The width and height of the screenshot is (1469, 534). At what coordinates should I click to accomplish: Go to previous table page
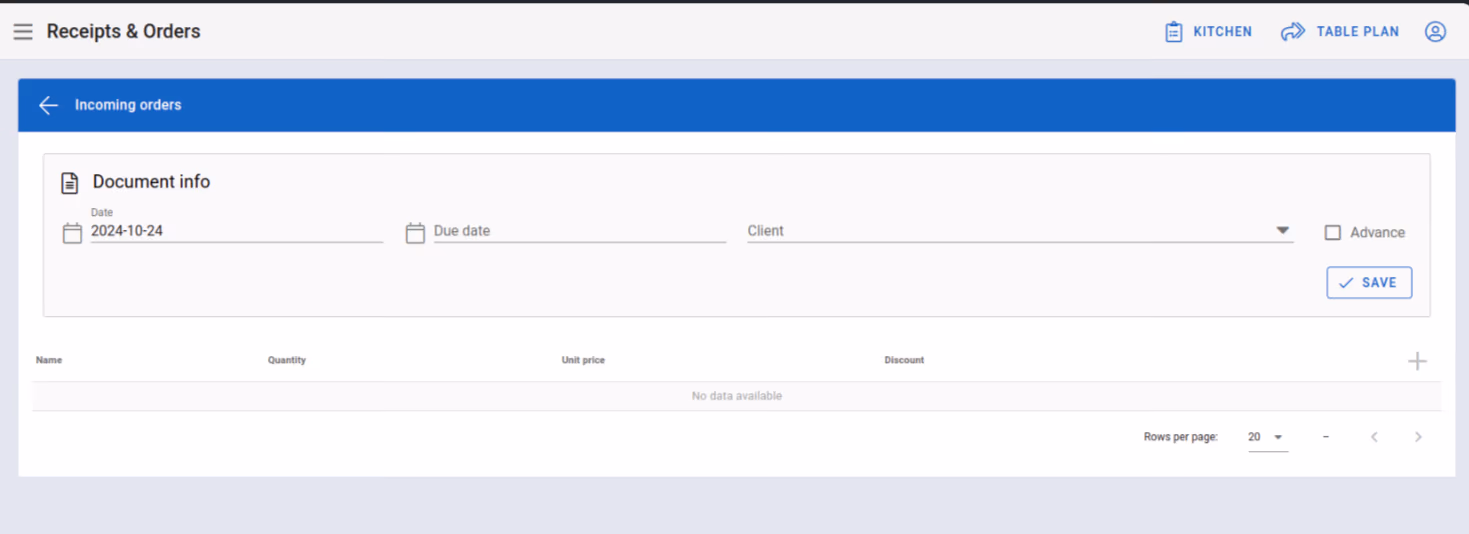1374,437
